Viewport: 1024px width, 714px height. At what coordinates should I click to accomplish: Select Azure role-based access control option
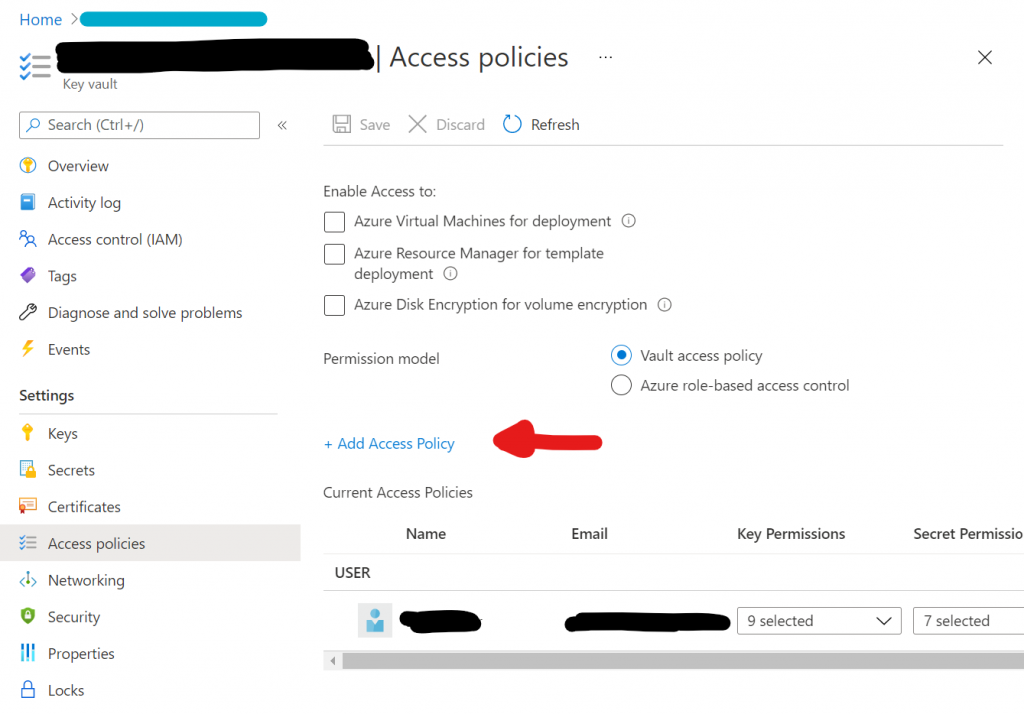[621, 385]
